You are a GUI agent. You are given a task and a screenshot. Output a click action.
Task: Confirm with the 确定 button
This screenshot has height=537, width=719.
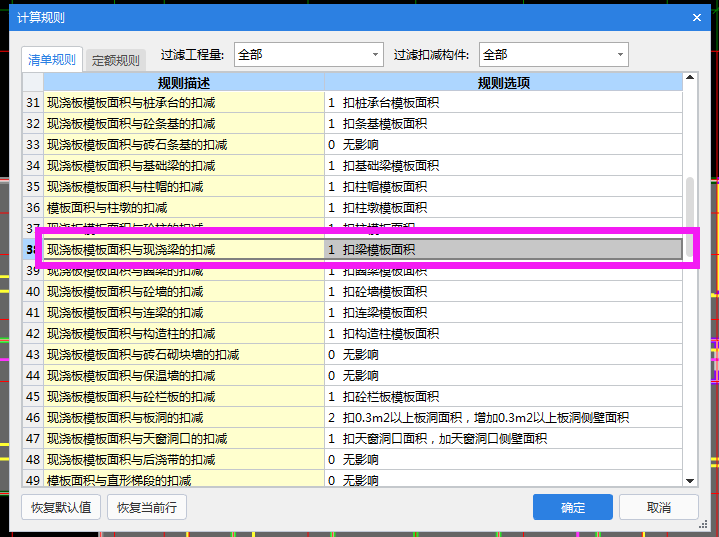point(573,507)
